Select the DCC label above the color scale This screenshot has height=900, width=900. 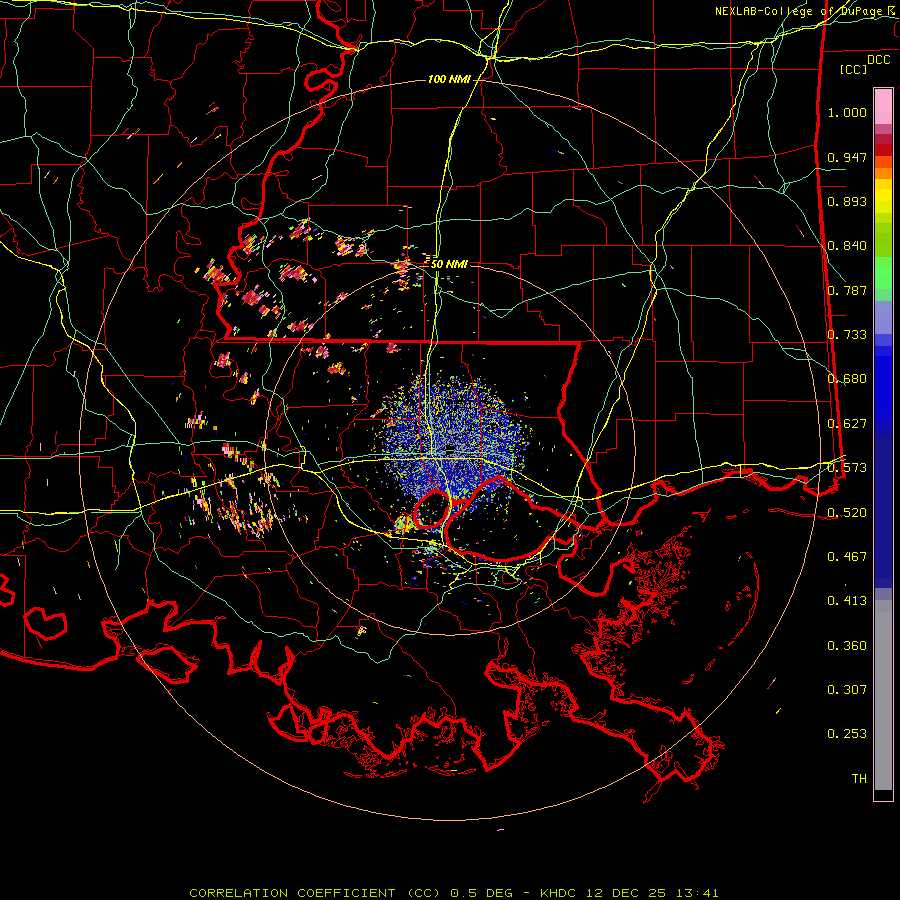click(878, 60)
